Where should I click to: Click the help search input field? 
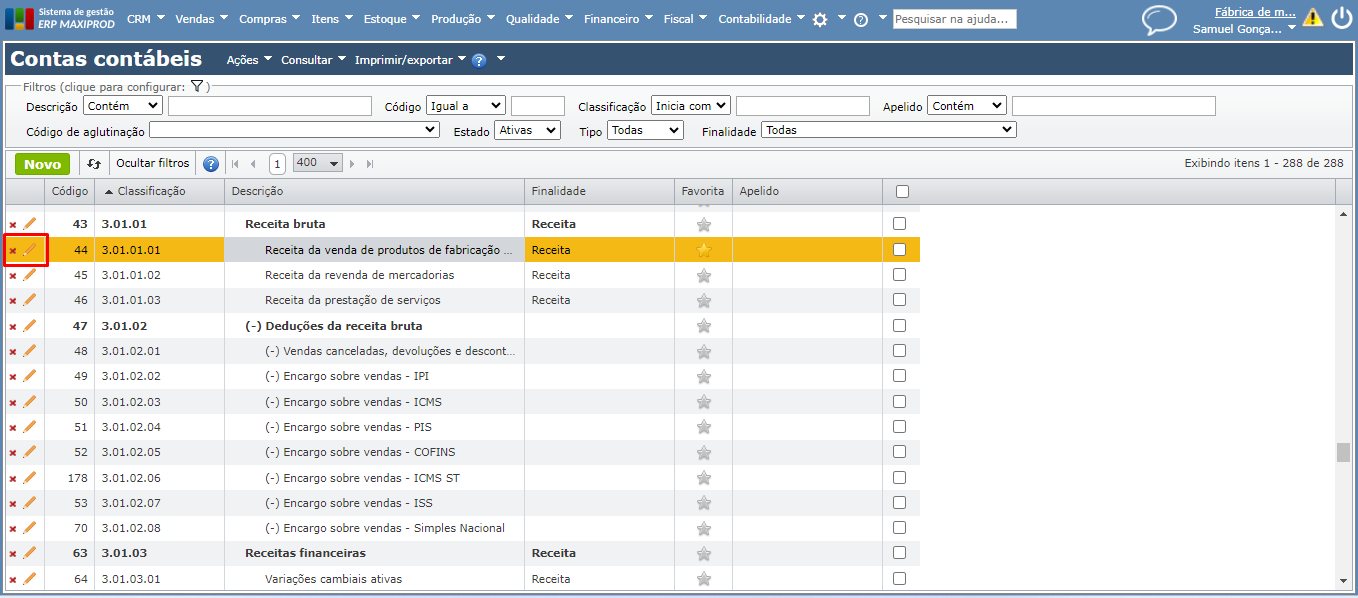pyautogui.click(x=954, y=19)
